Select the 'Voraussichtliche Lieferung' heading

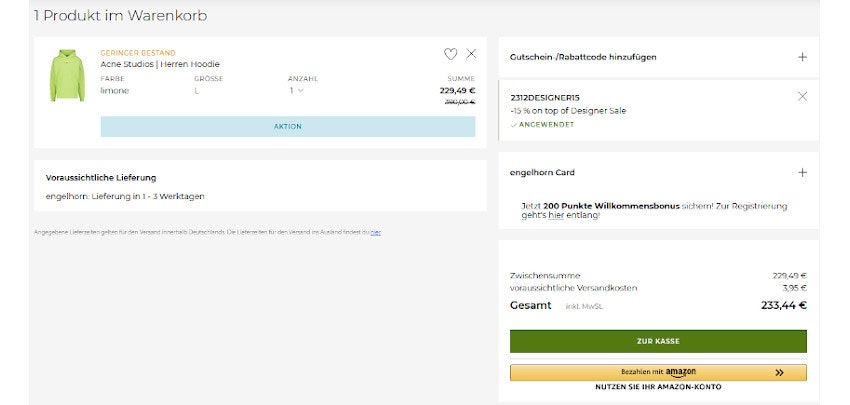101,177
